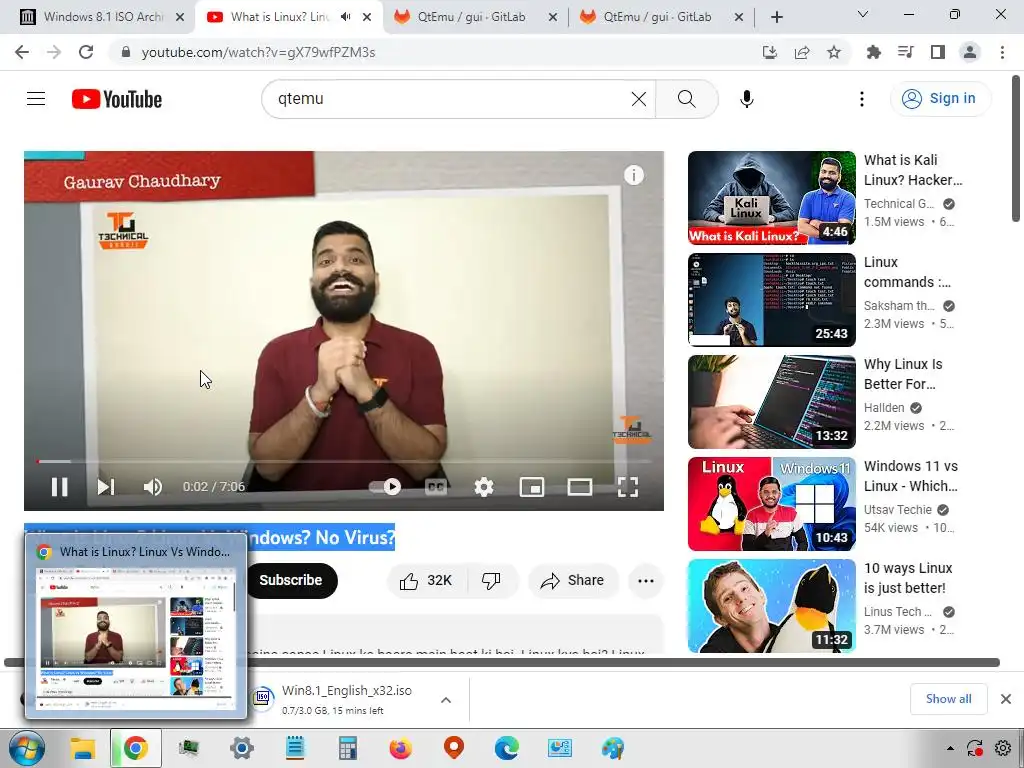Open the Extensions puzzle icon

click(874, 52)
